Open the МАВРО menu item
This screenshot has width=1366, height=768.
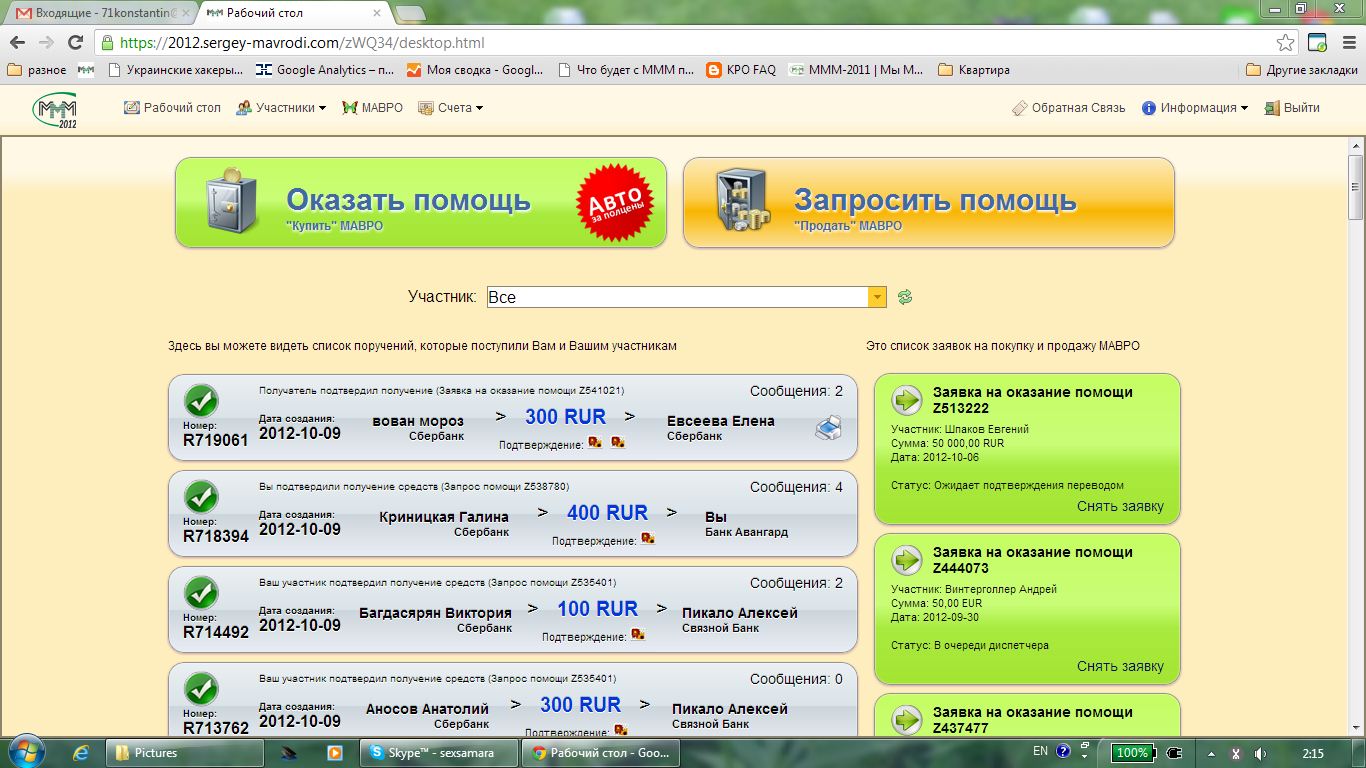pos(372,108)
